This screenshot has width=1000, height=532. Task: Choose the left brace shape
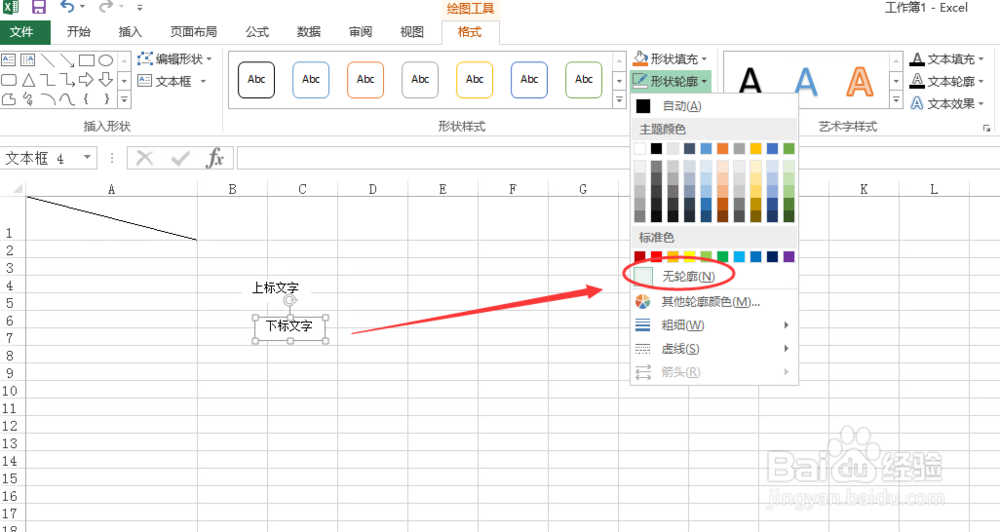click(87, 99)
